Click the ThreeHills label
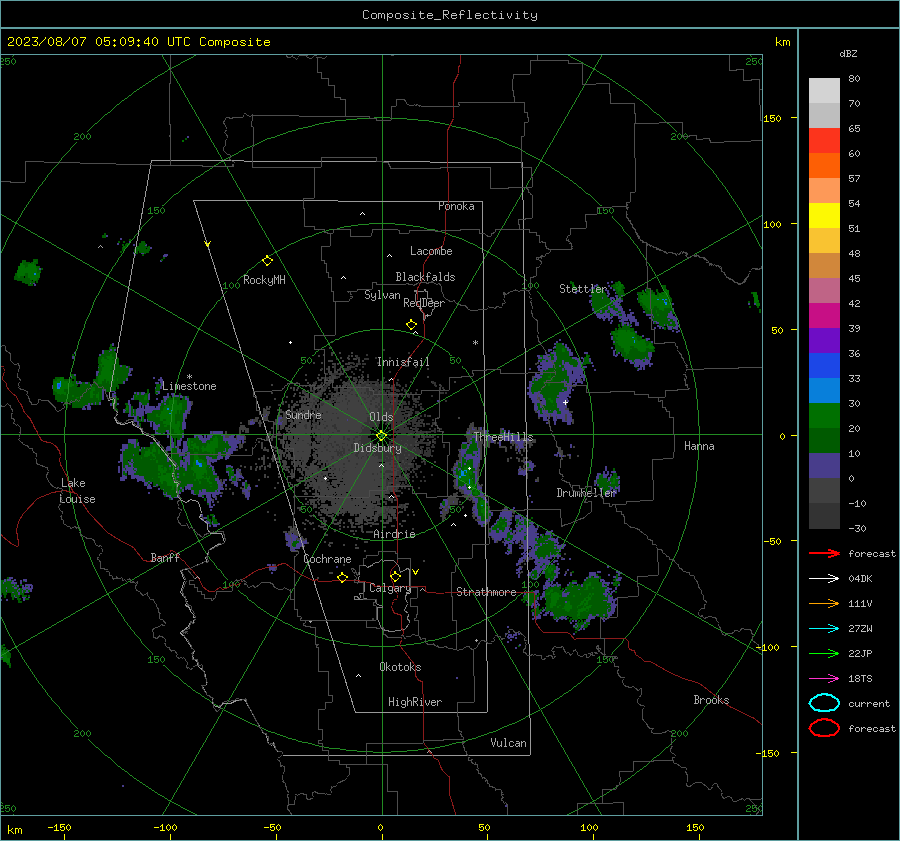Image resolution: width=900 pixels, height=841 pixels. pyautogui.click(x=503, y=437)
